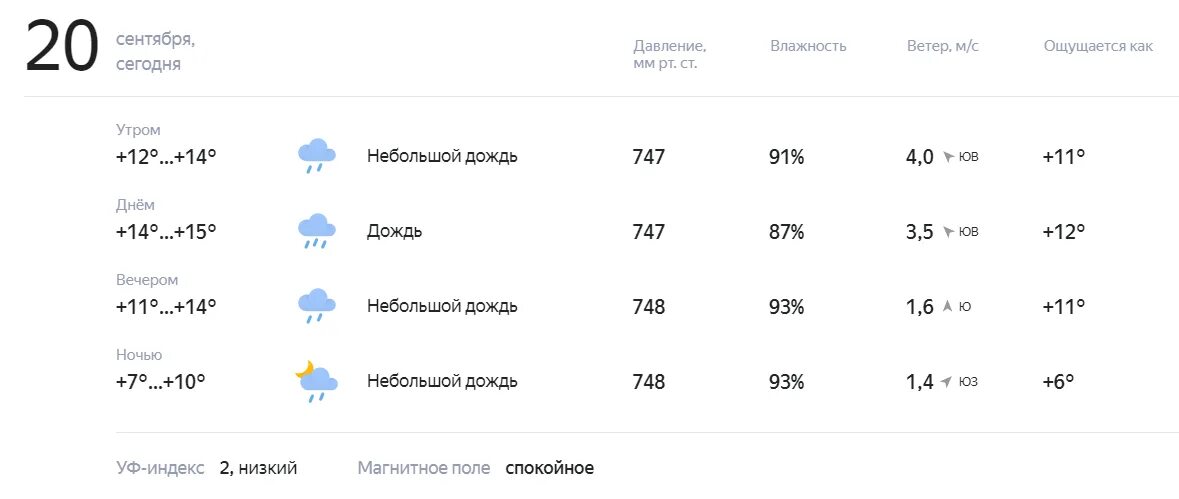1179x499 pixels.
Task: Click the Вечером humidity value 93%
Action: click(x=787, y=307)
